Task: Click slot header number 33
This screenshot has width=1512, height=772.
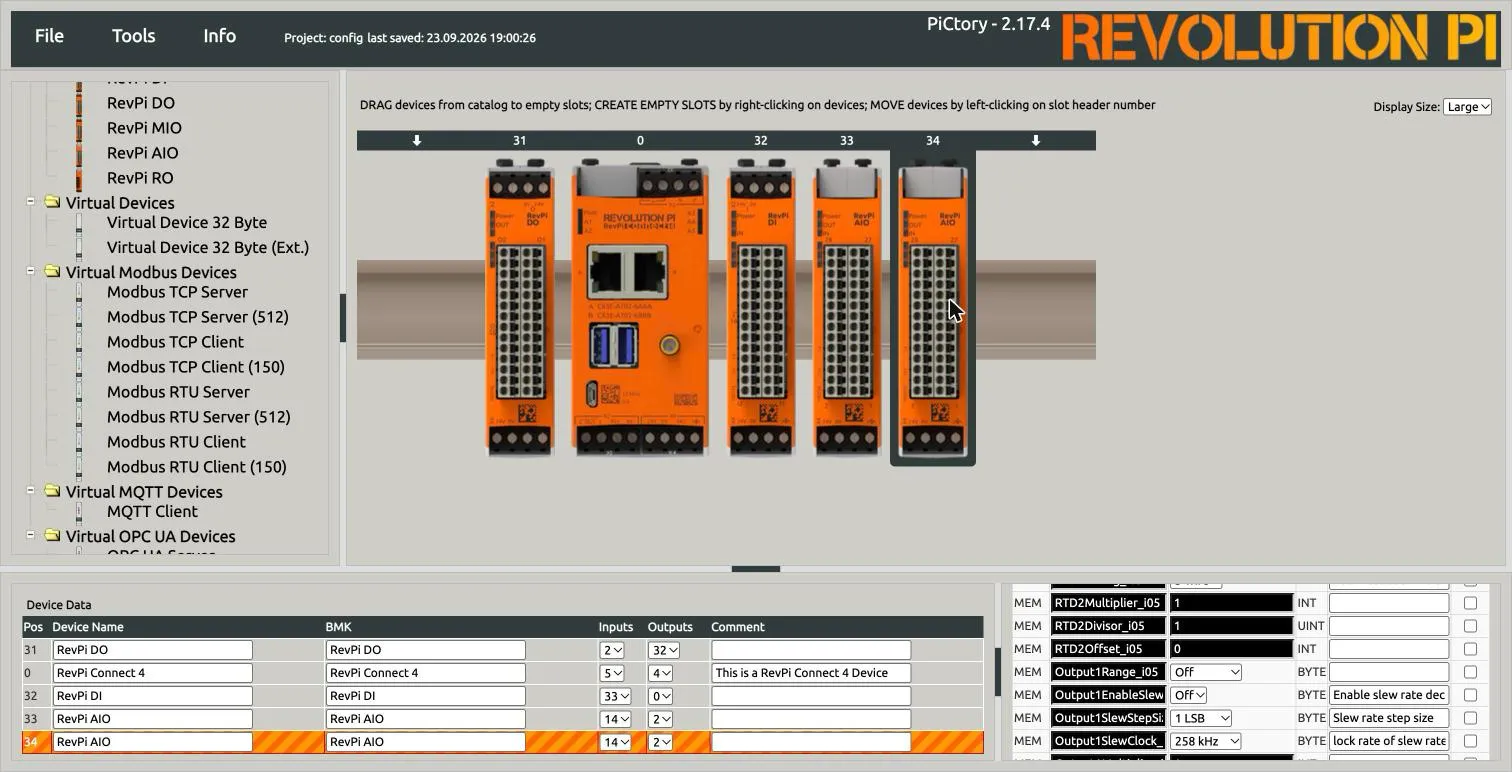Action: pos(847,141)
